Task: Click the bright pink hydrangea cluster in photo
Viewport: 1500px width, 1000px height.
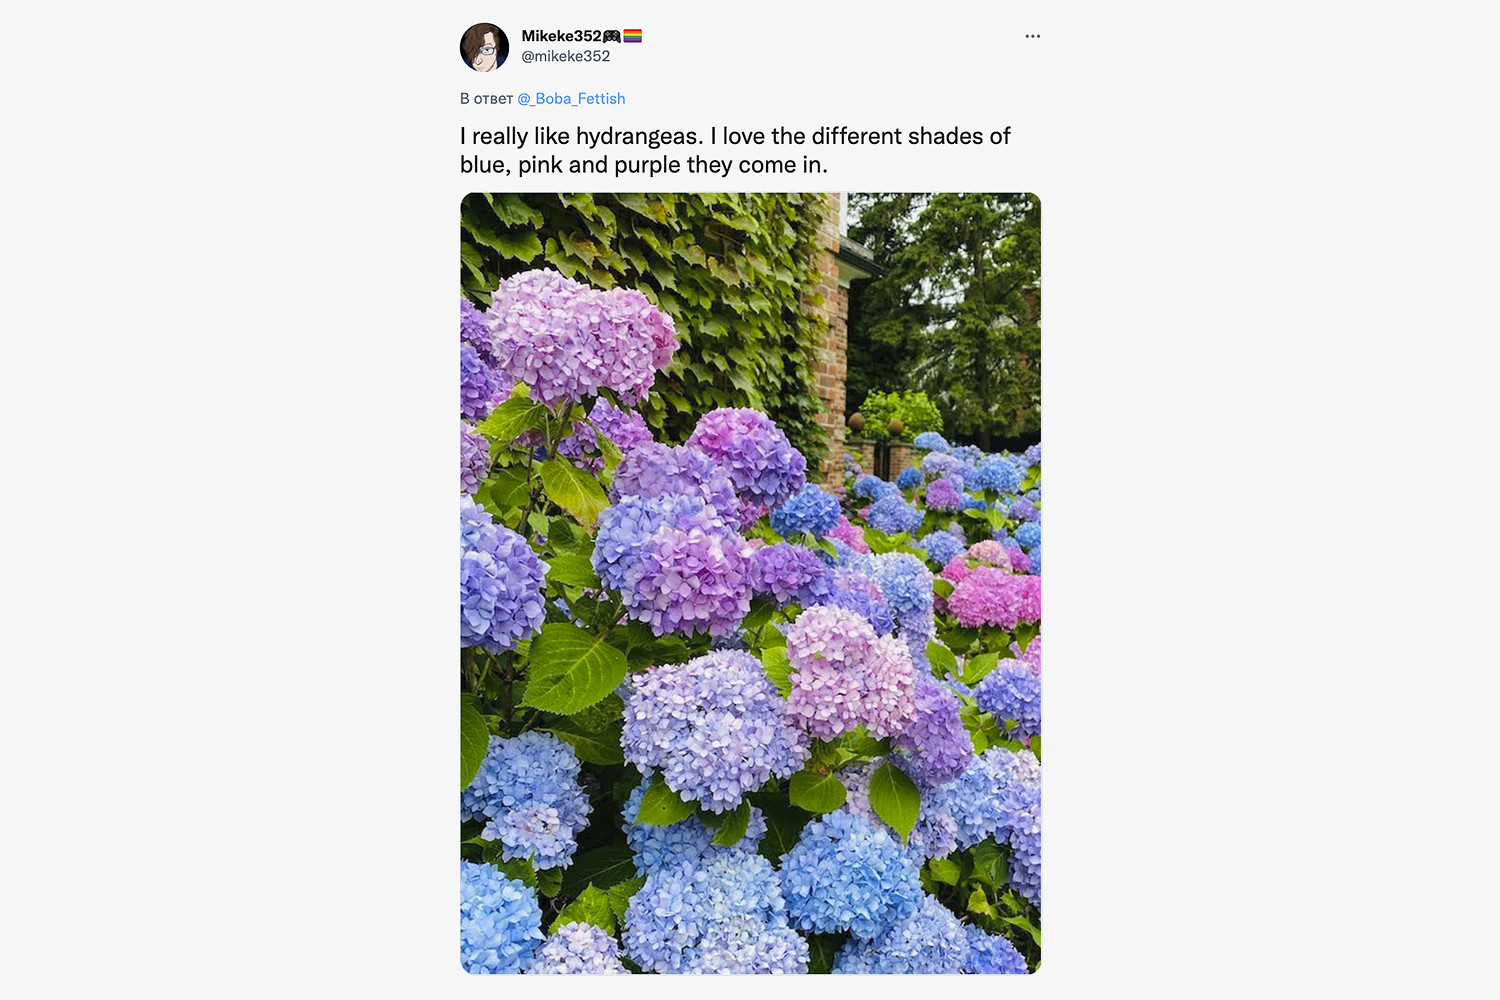Action: click(x=992, y=595)
